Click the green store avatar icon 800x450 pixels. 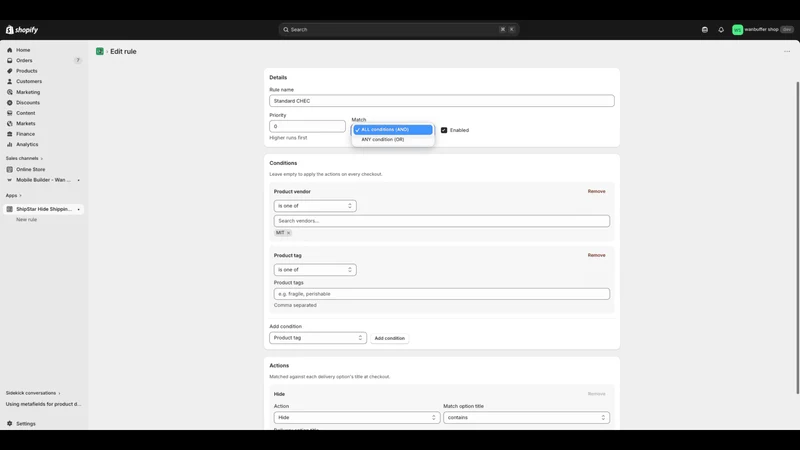[x=737, y=30]
